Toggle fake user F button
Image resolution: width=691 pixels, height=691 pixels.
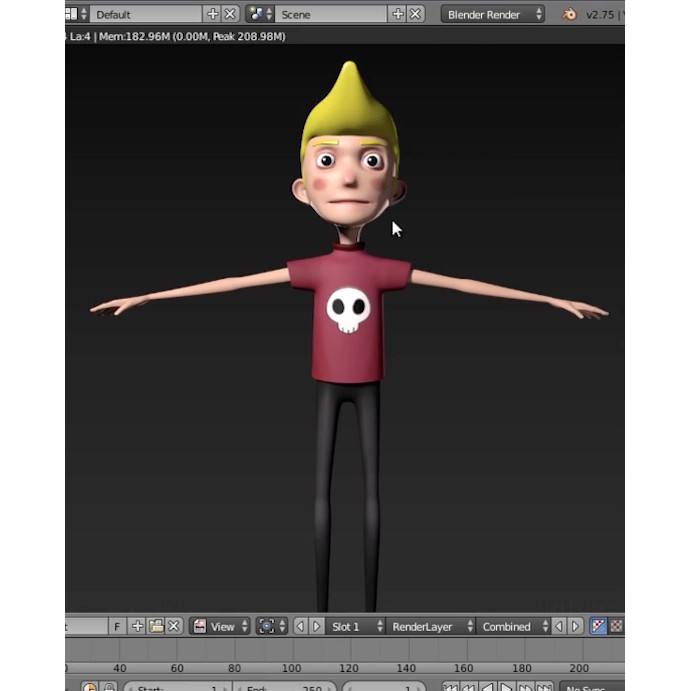[117, 626]
